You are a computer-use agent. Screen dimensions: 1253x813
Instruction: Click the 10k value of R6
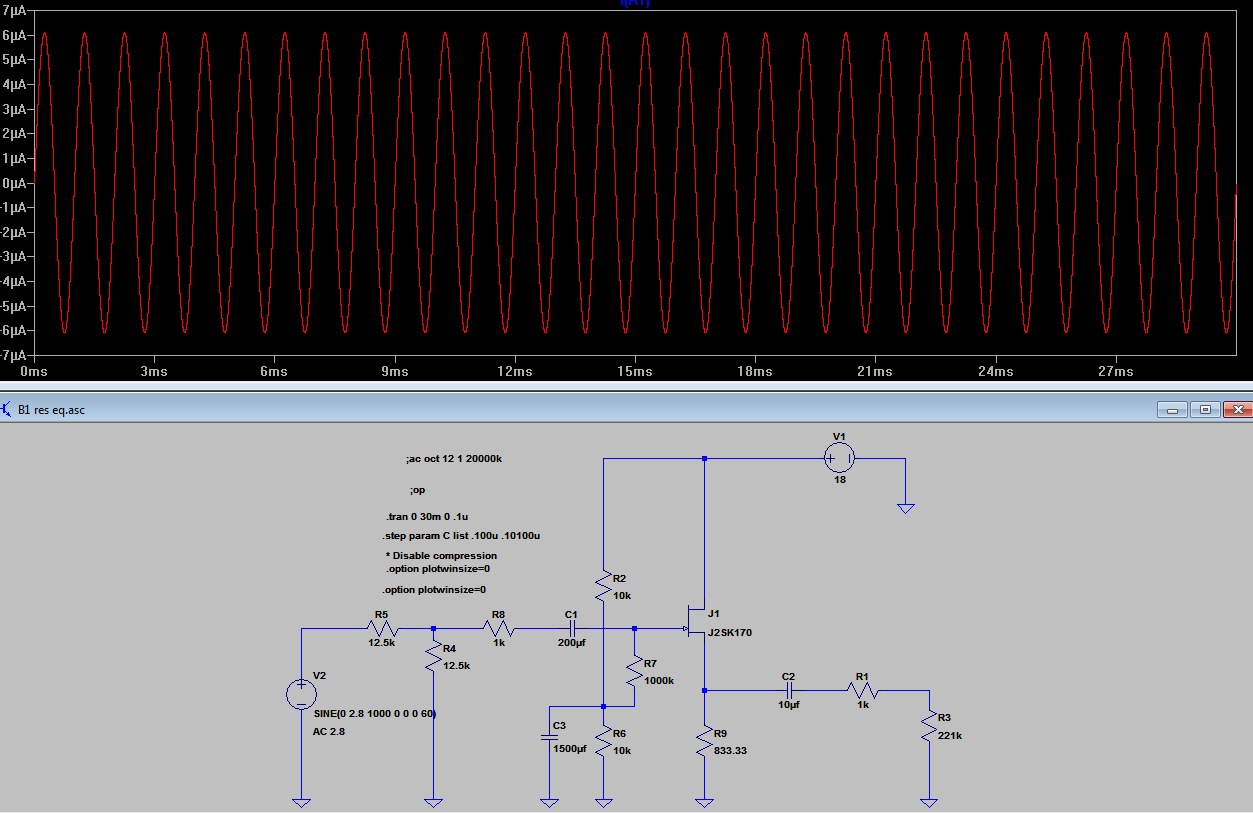[x=623, y=750]
